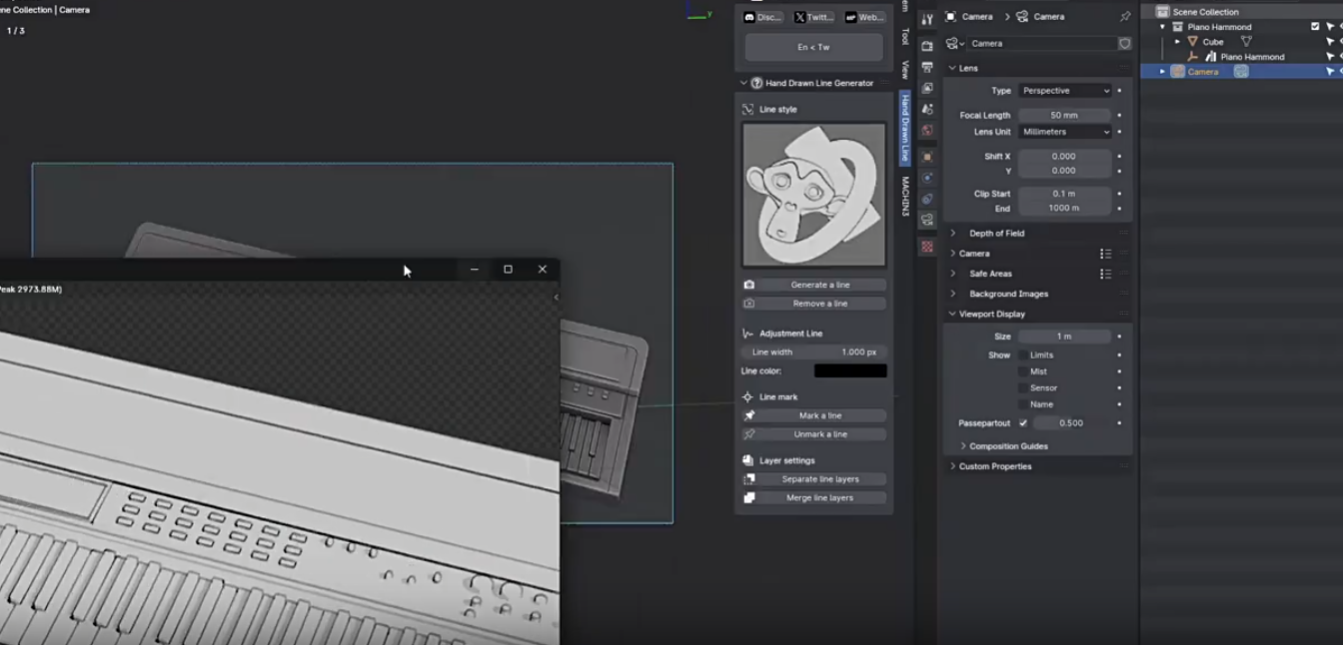Screen dimensions: 1343x645
Task: Expand the Composition Guides subpanel
Action: (x=964, y=446)
